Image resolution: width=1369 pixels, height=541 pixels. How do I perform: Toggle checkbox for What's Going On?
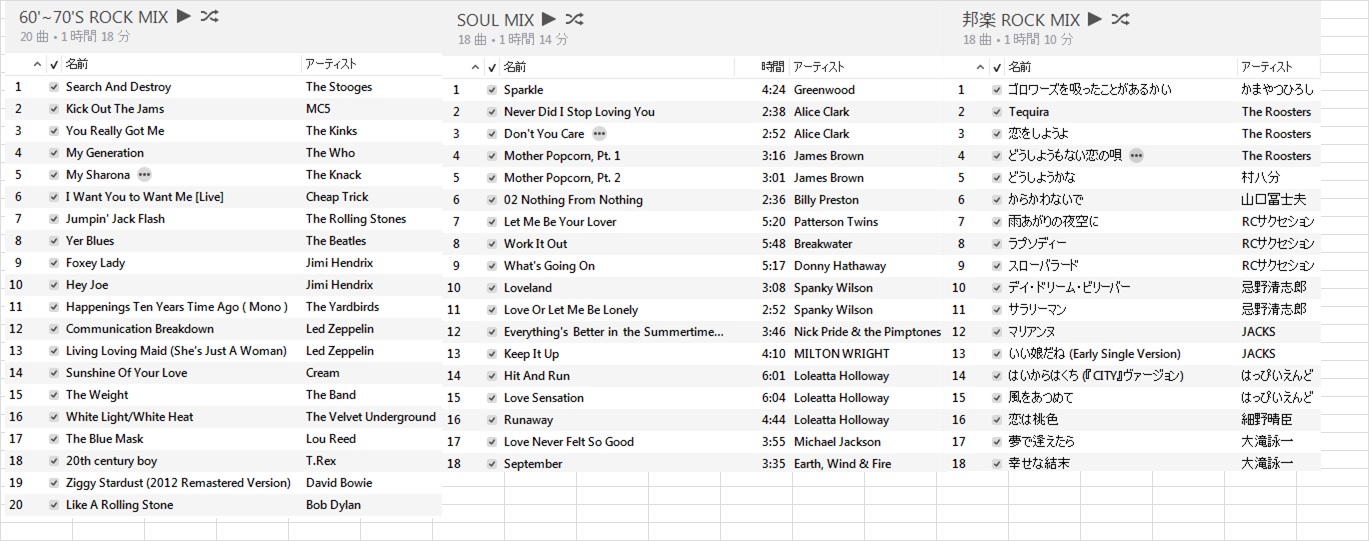point(491,266)
